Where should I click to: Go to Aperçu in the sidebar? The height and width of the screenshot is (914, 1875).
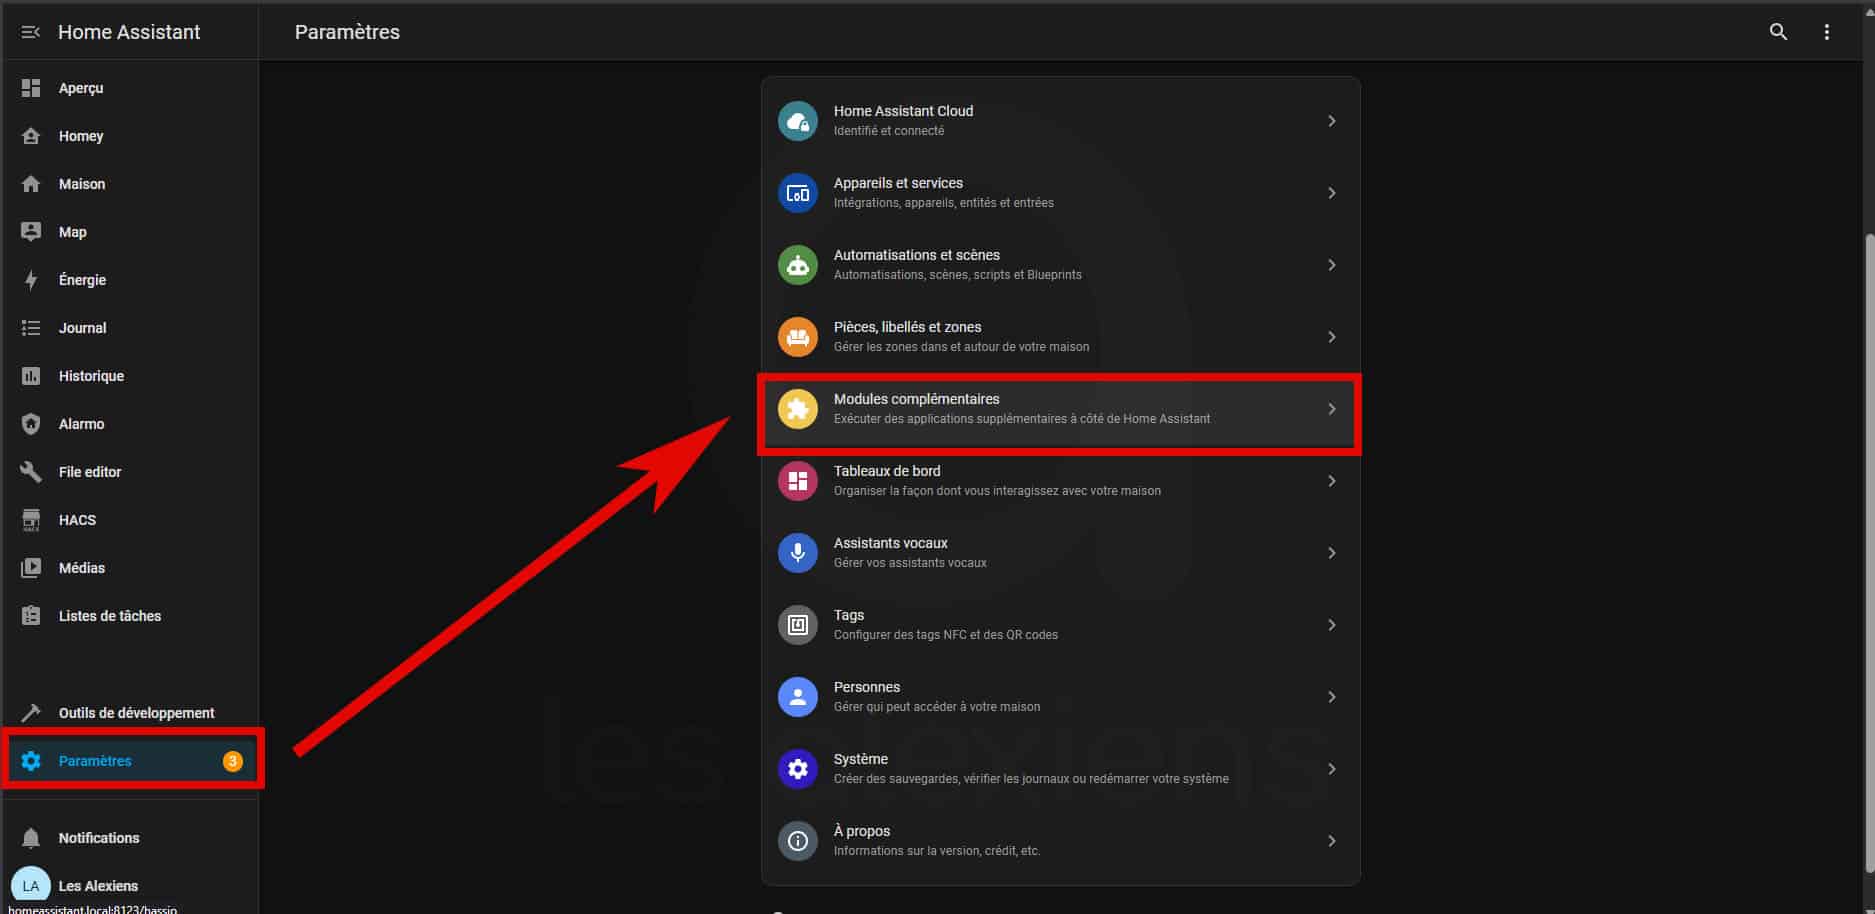click(x=129, y=88)
